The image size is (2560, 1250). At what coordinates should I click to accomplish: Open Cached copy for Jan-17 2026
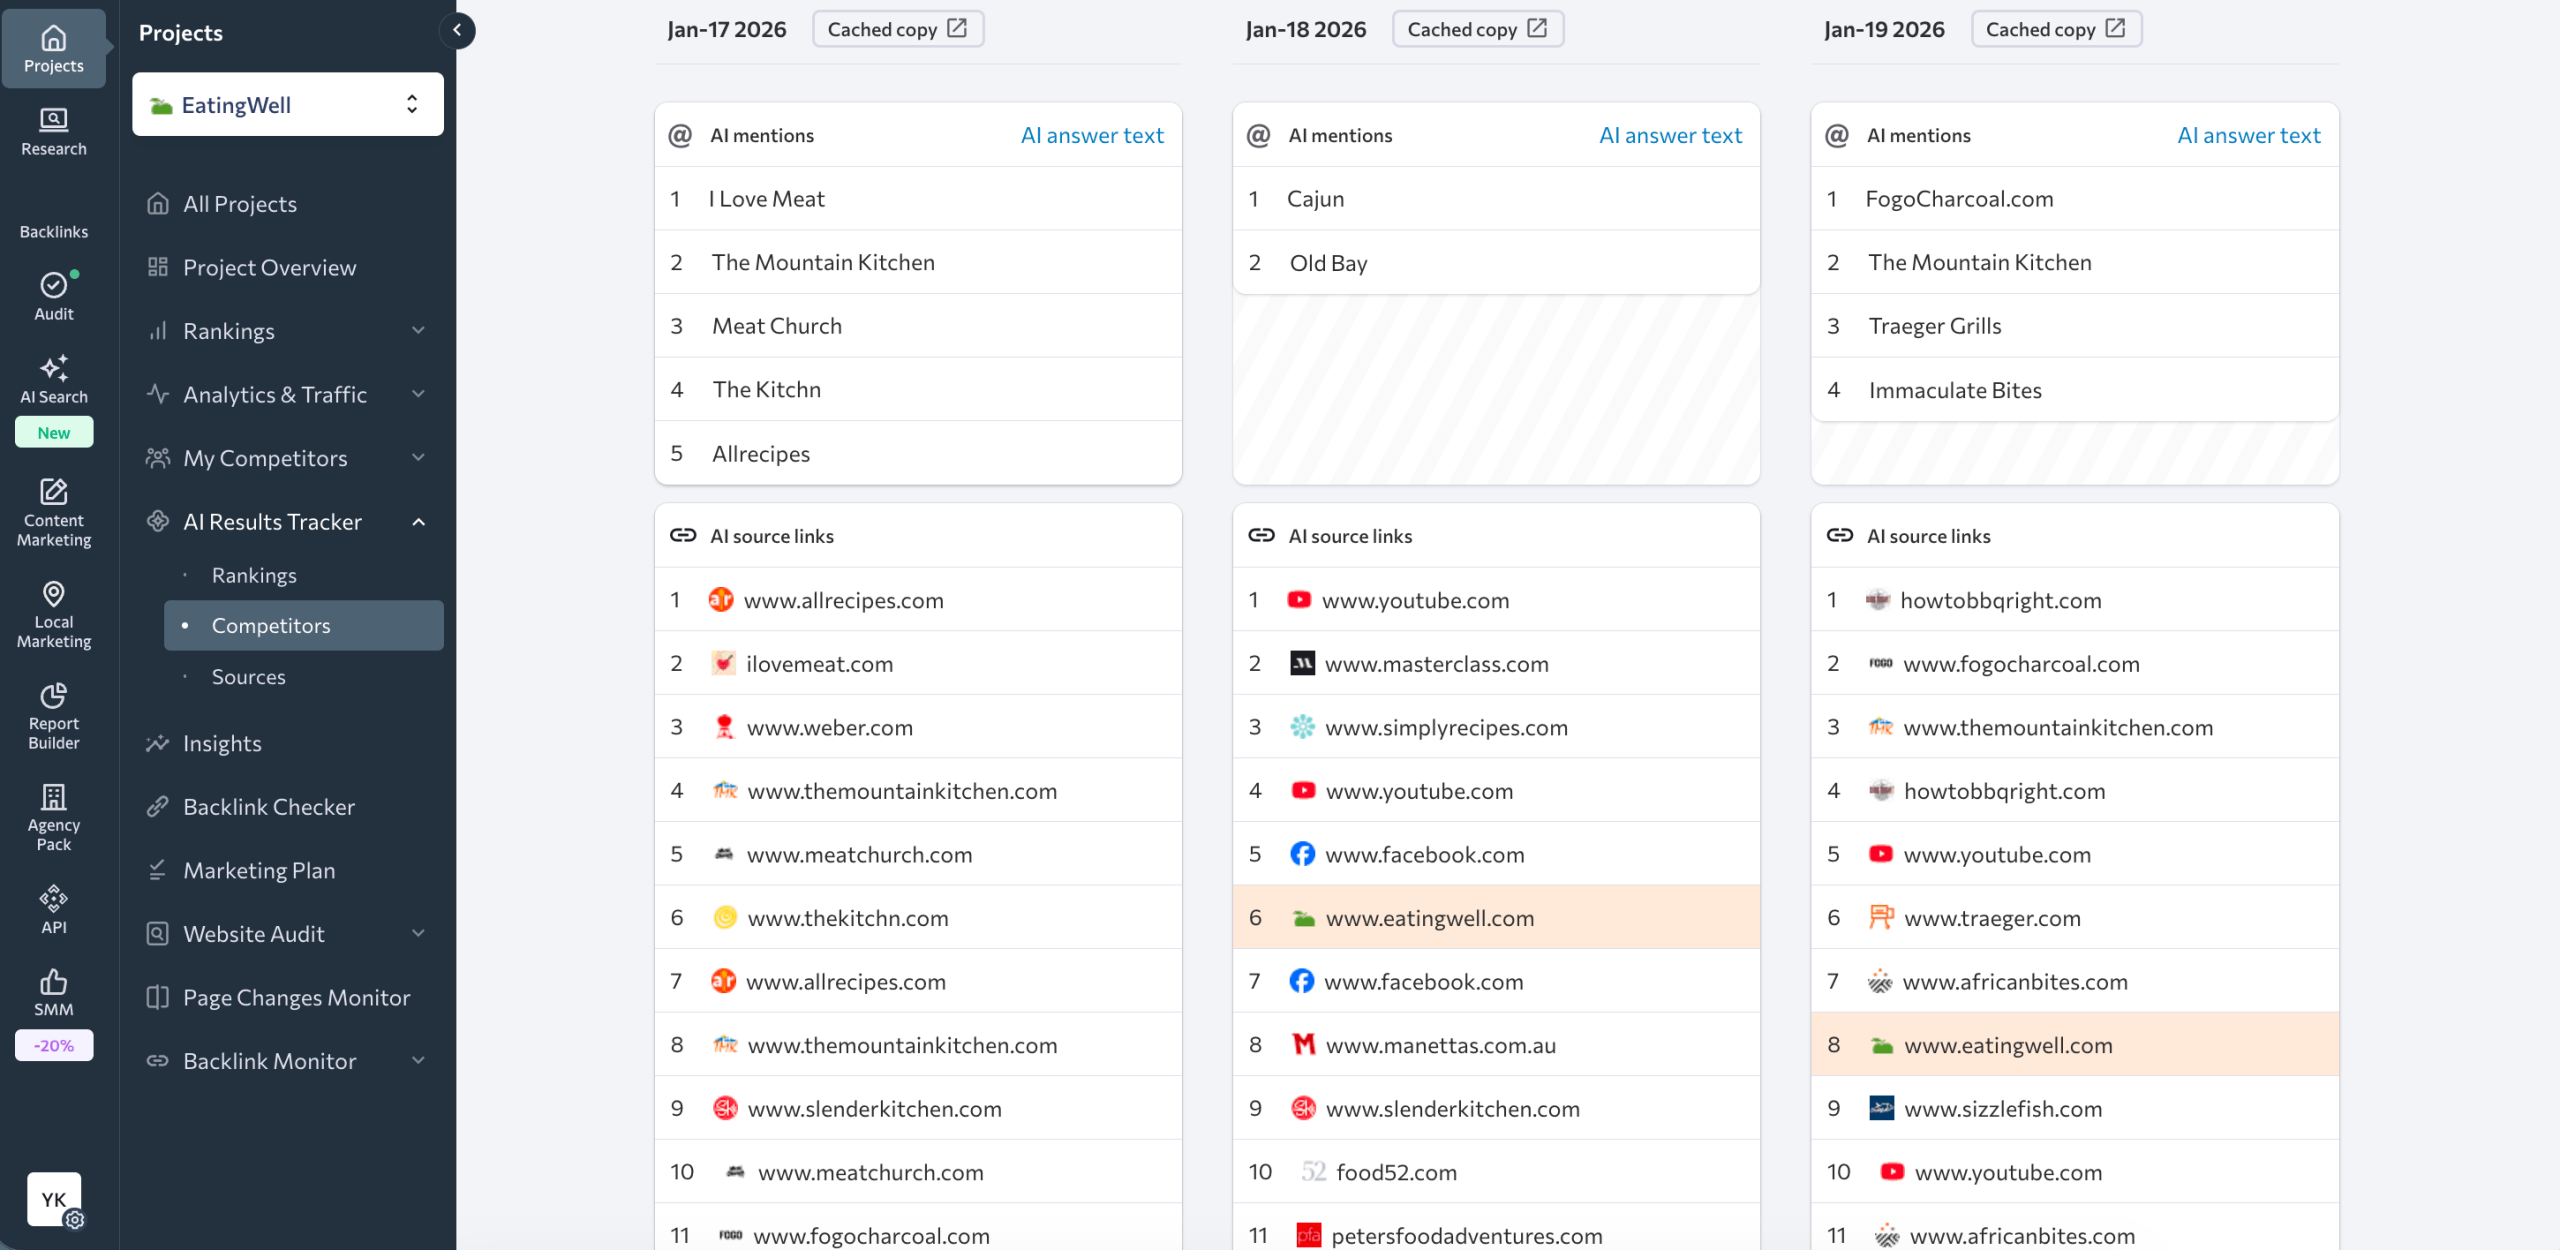(897, 28)
